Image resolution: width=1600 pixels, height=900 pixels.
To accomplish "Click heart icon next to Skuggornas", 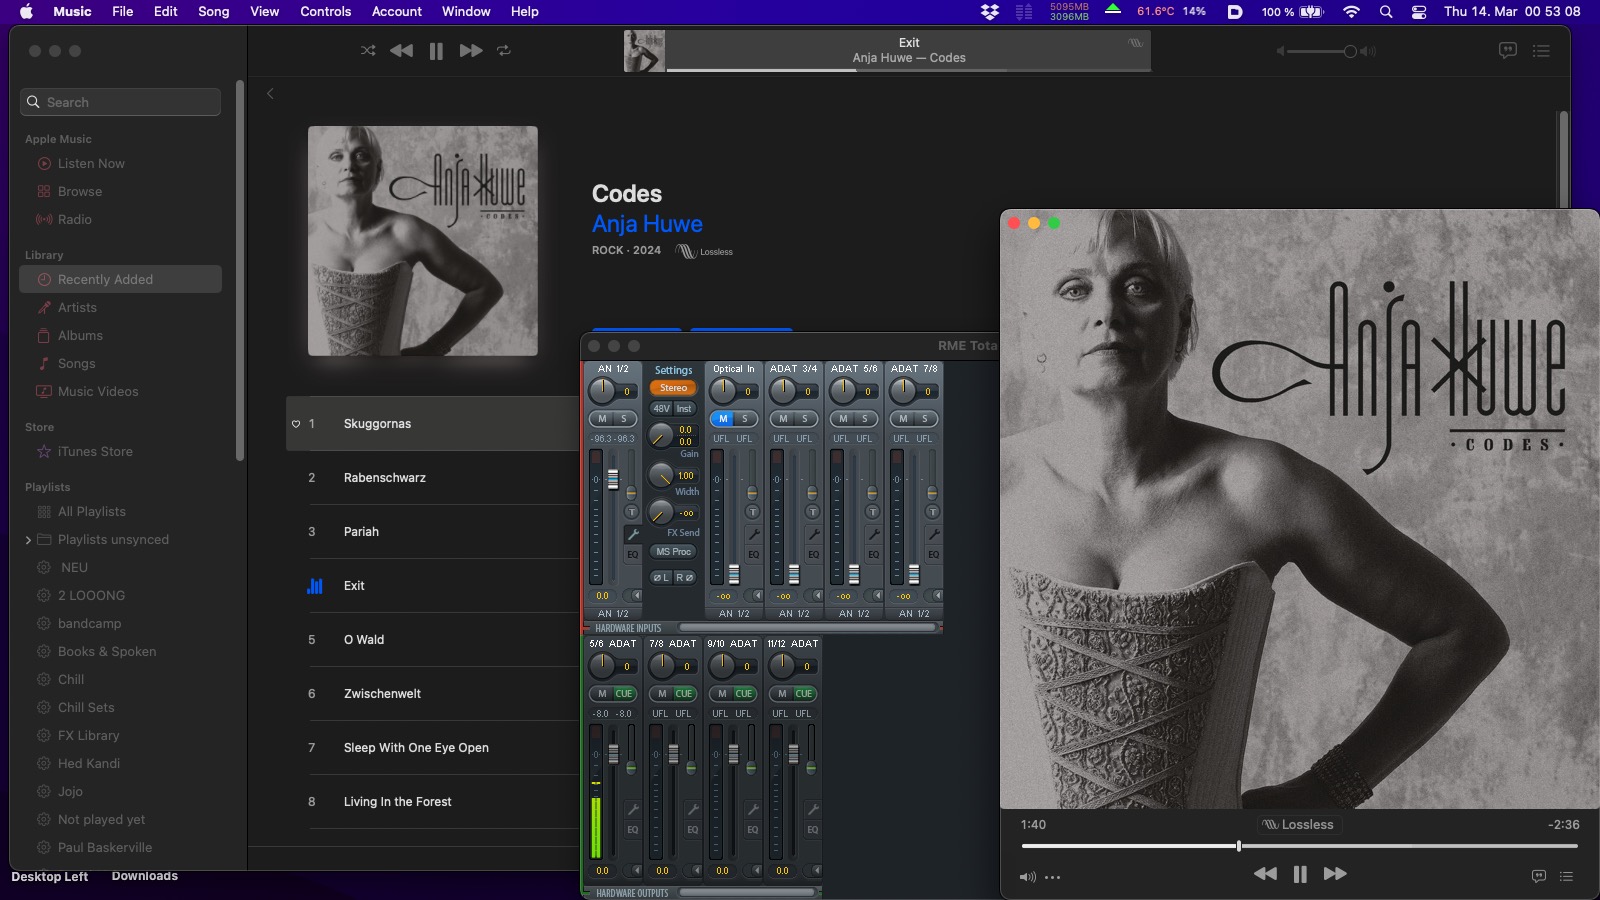I will (296, 424).
